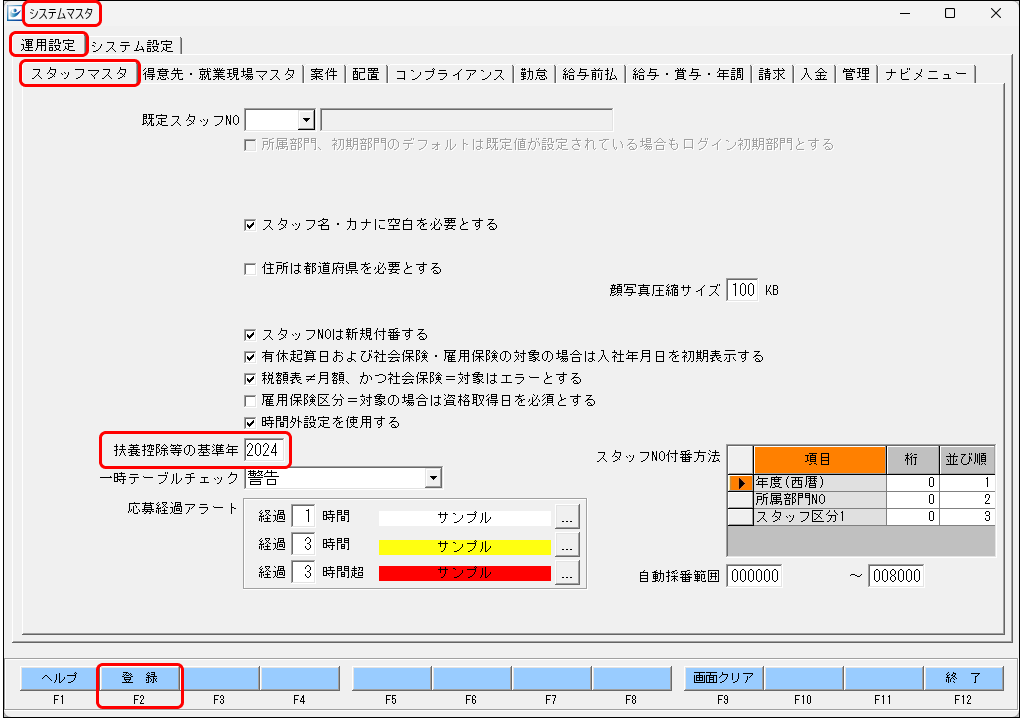Click the 画面クリア F9 button
This screenshot has height=718, width=1024.
point(724,678)
